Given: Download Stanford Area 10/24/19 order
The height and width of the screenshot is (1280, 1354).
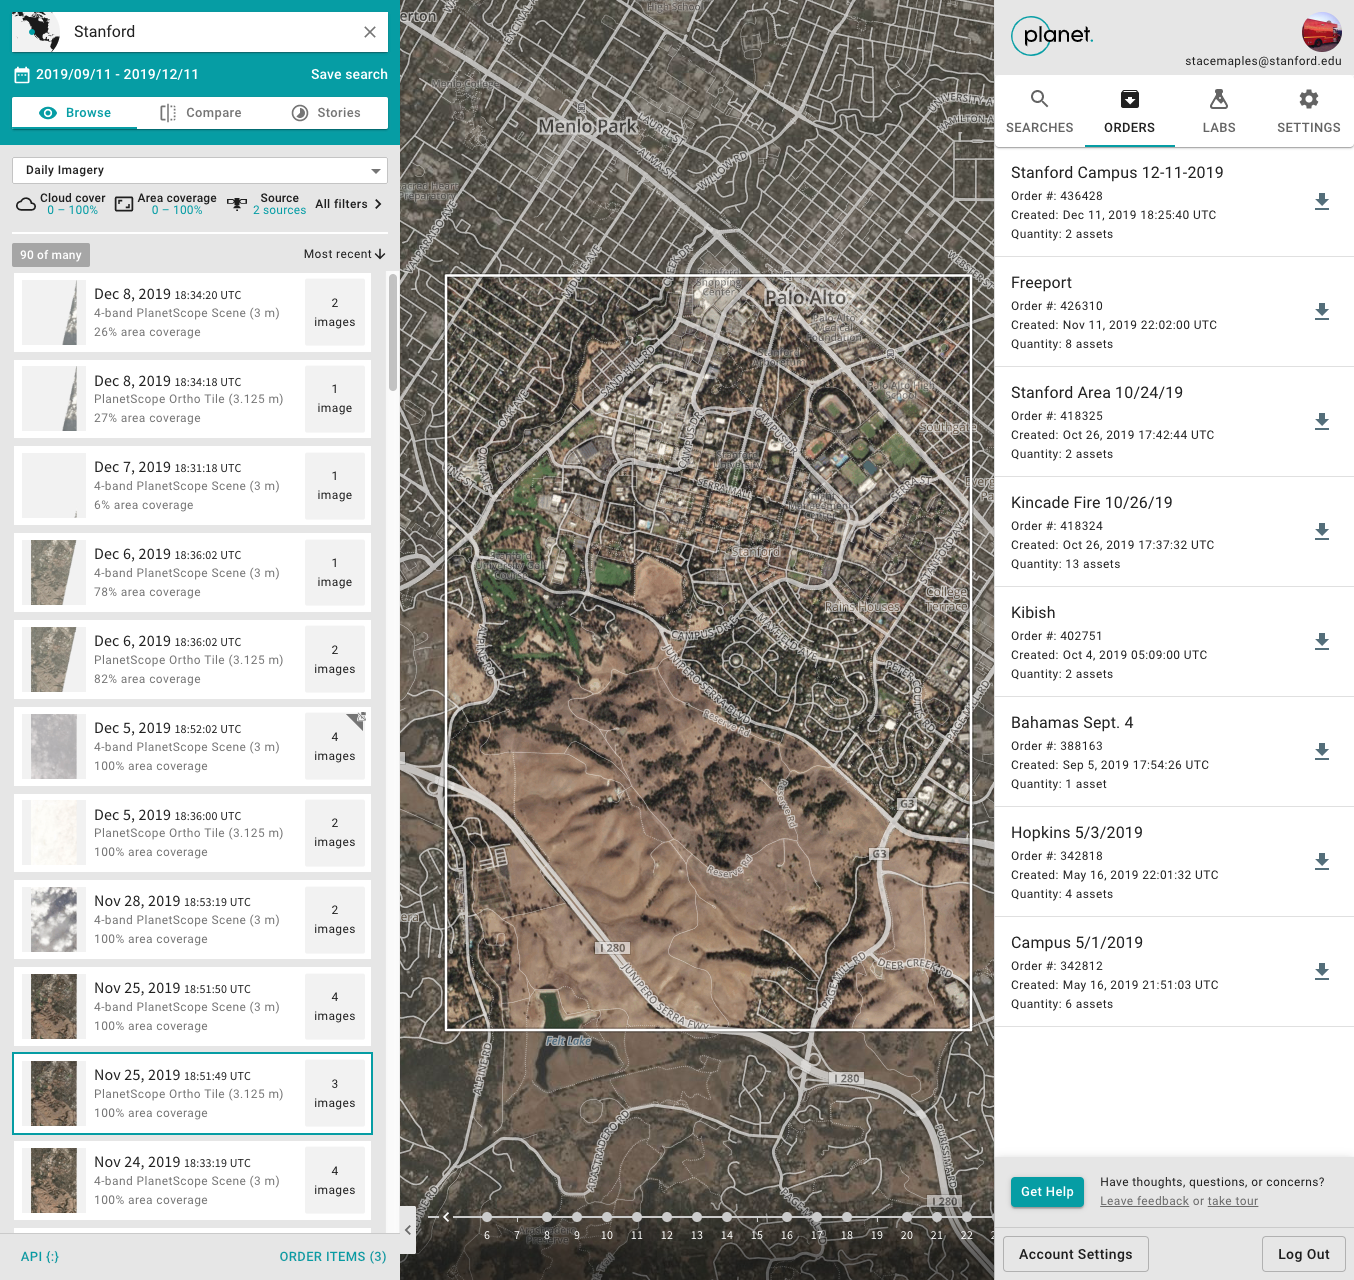Looking at the screenshot, I should (x=1322, y=422).
